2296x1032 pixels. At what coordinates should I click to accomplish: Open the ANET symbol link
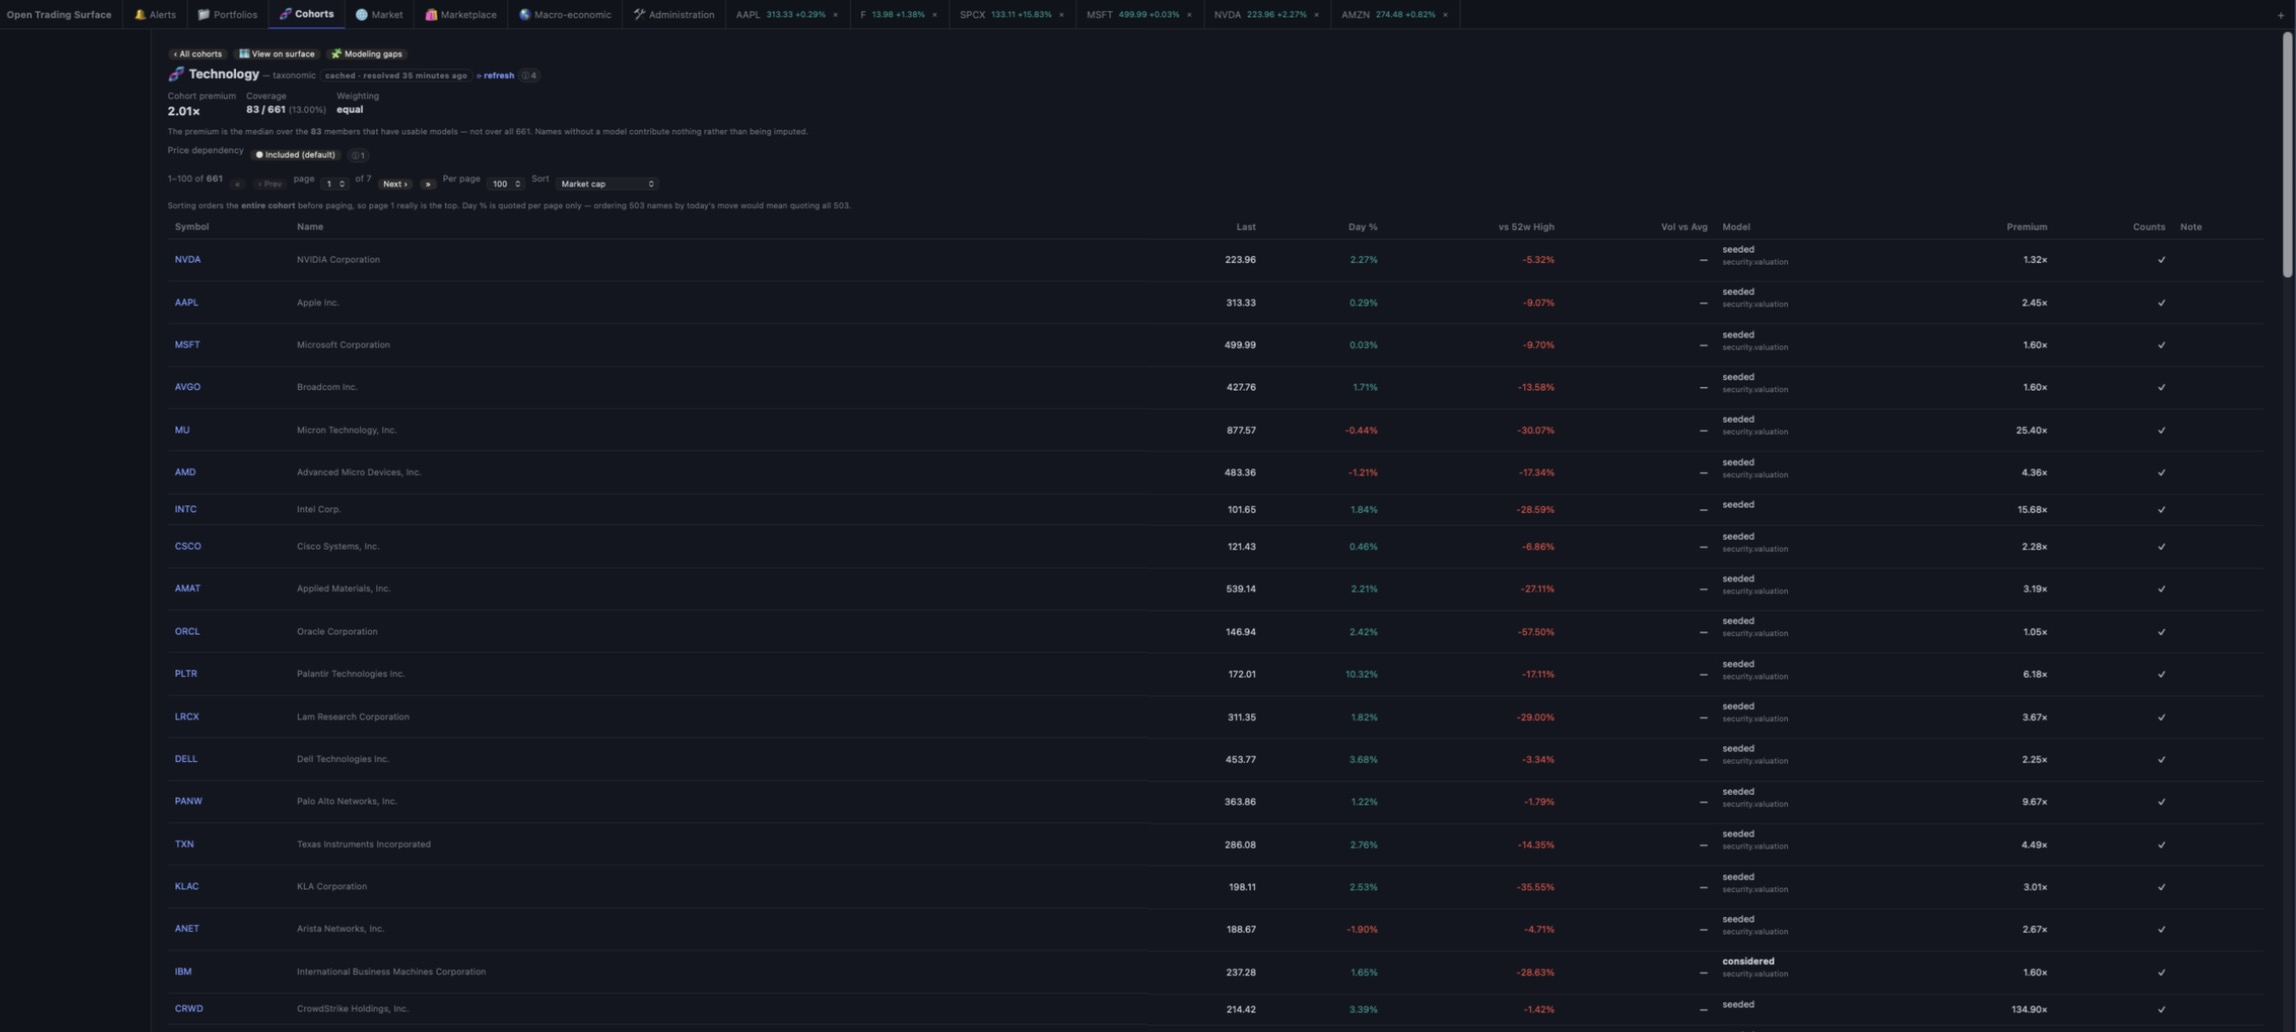[187, 929]
